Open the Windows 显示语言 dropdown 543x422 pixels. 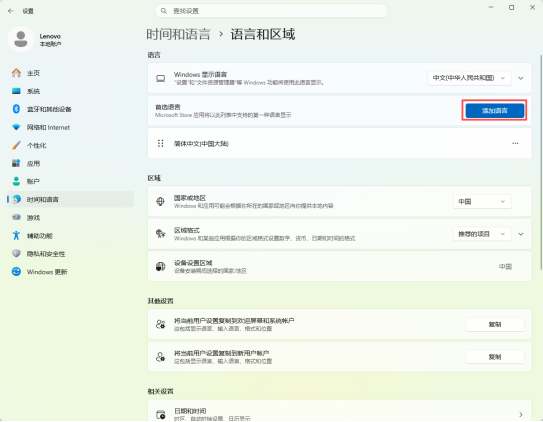469,78
